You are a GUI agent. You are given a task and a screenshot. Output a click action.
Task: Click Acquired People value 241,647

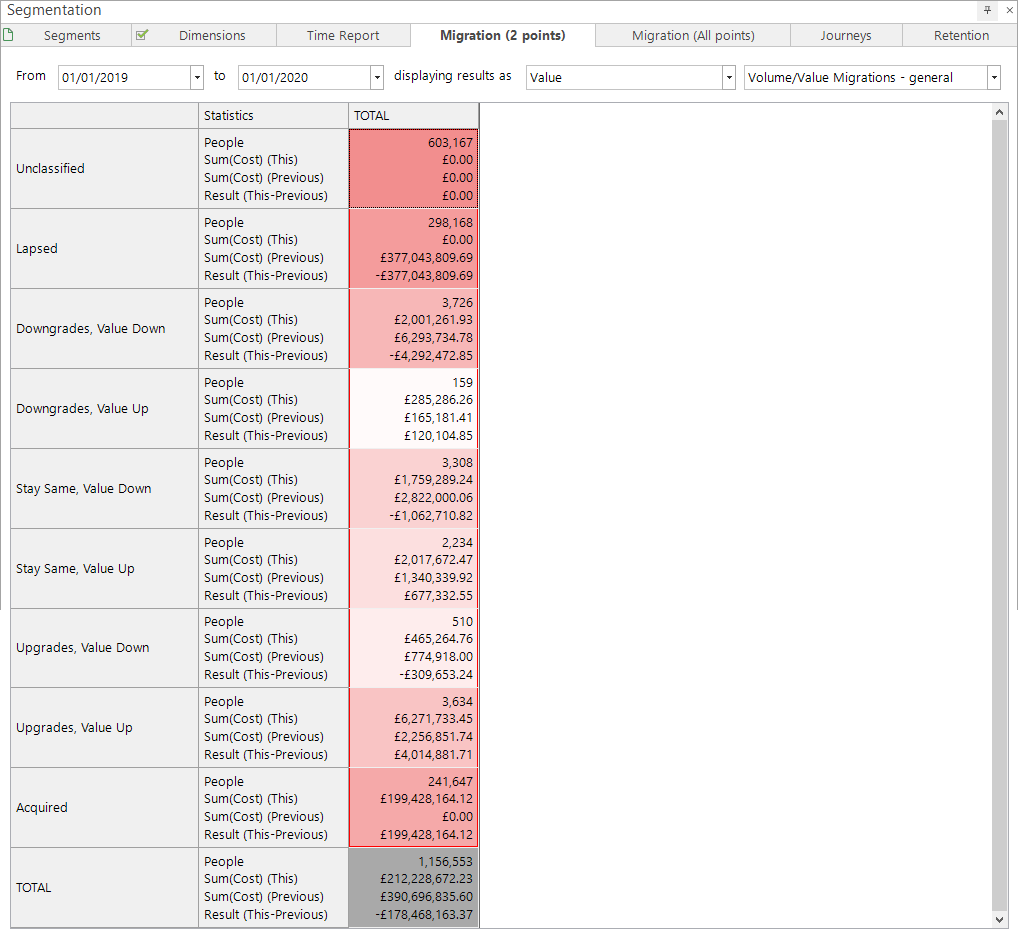tap(450, 781)
